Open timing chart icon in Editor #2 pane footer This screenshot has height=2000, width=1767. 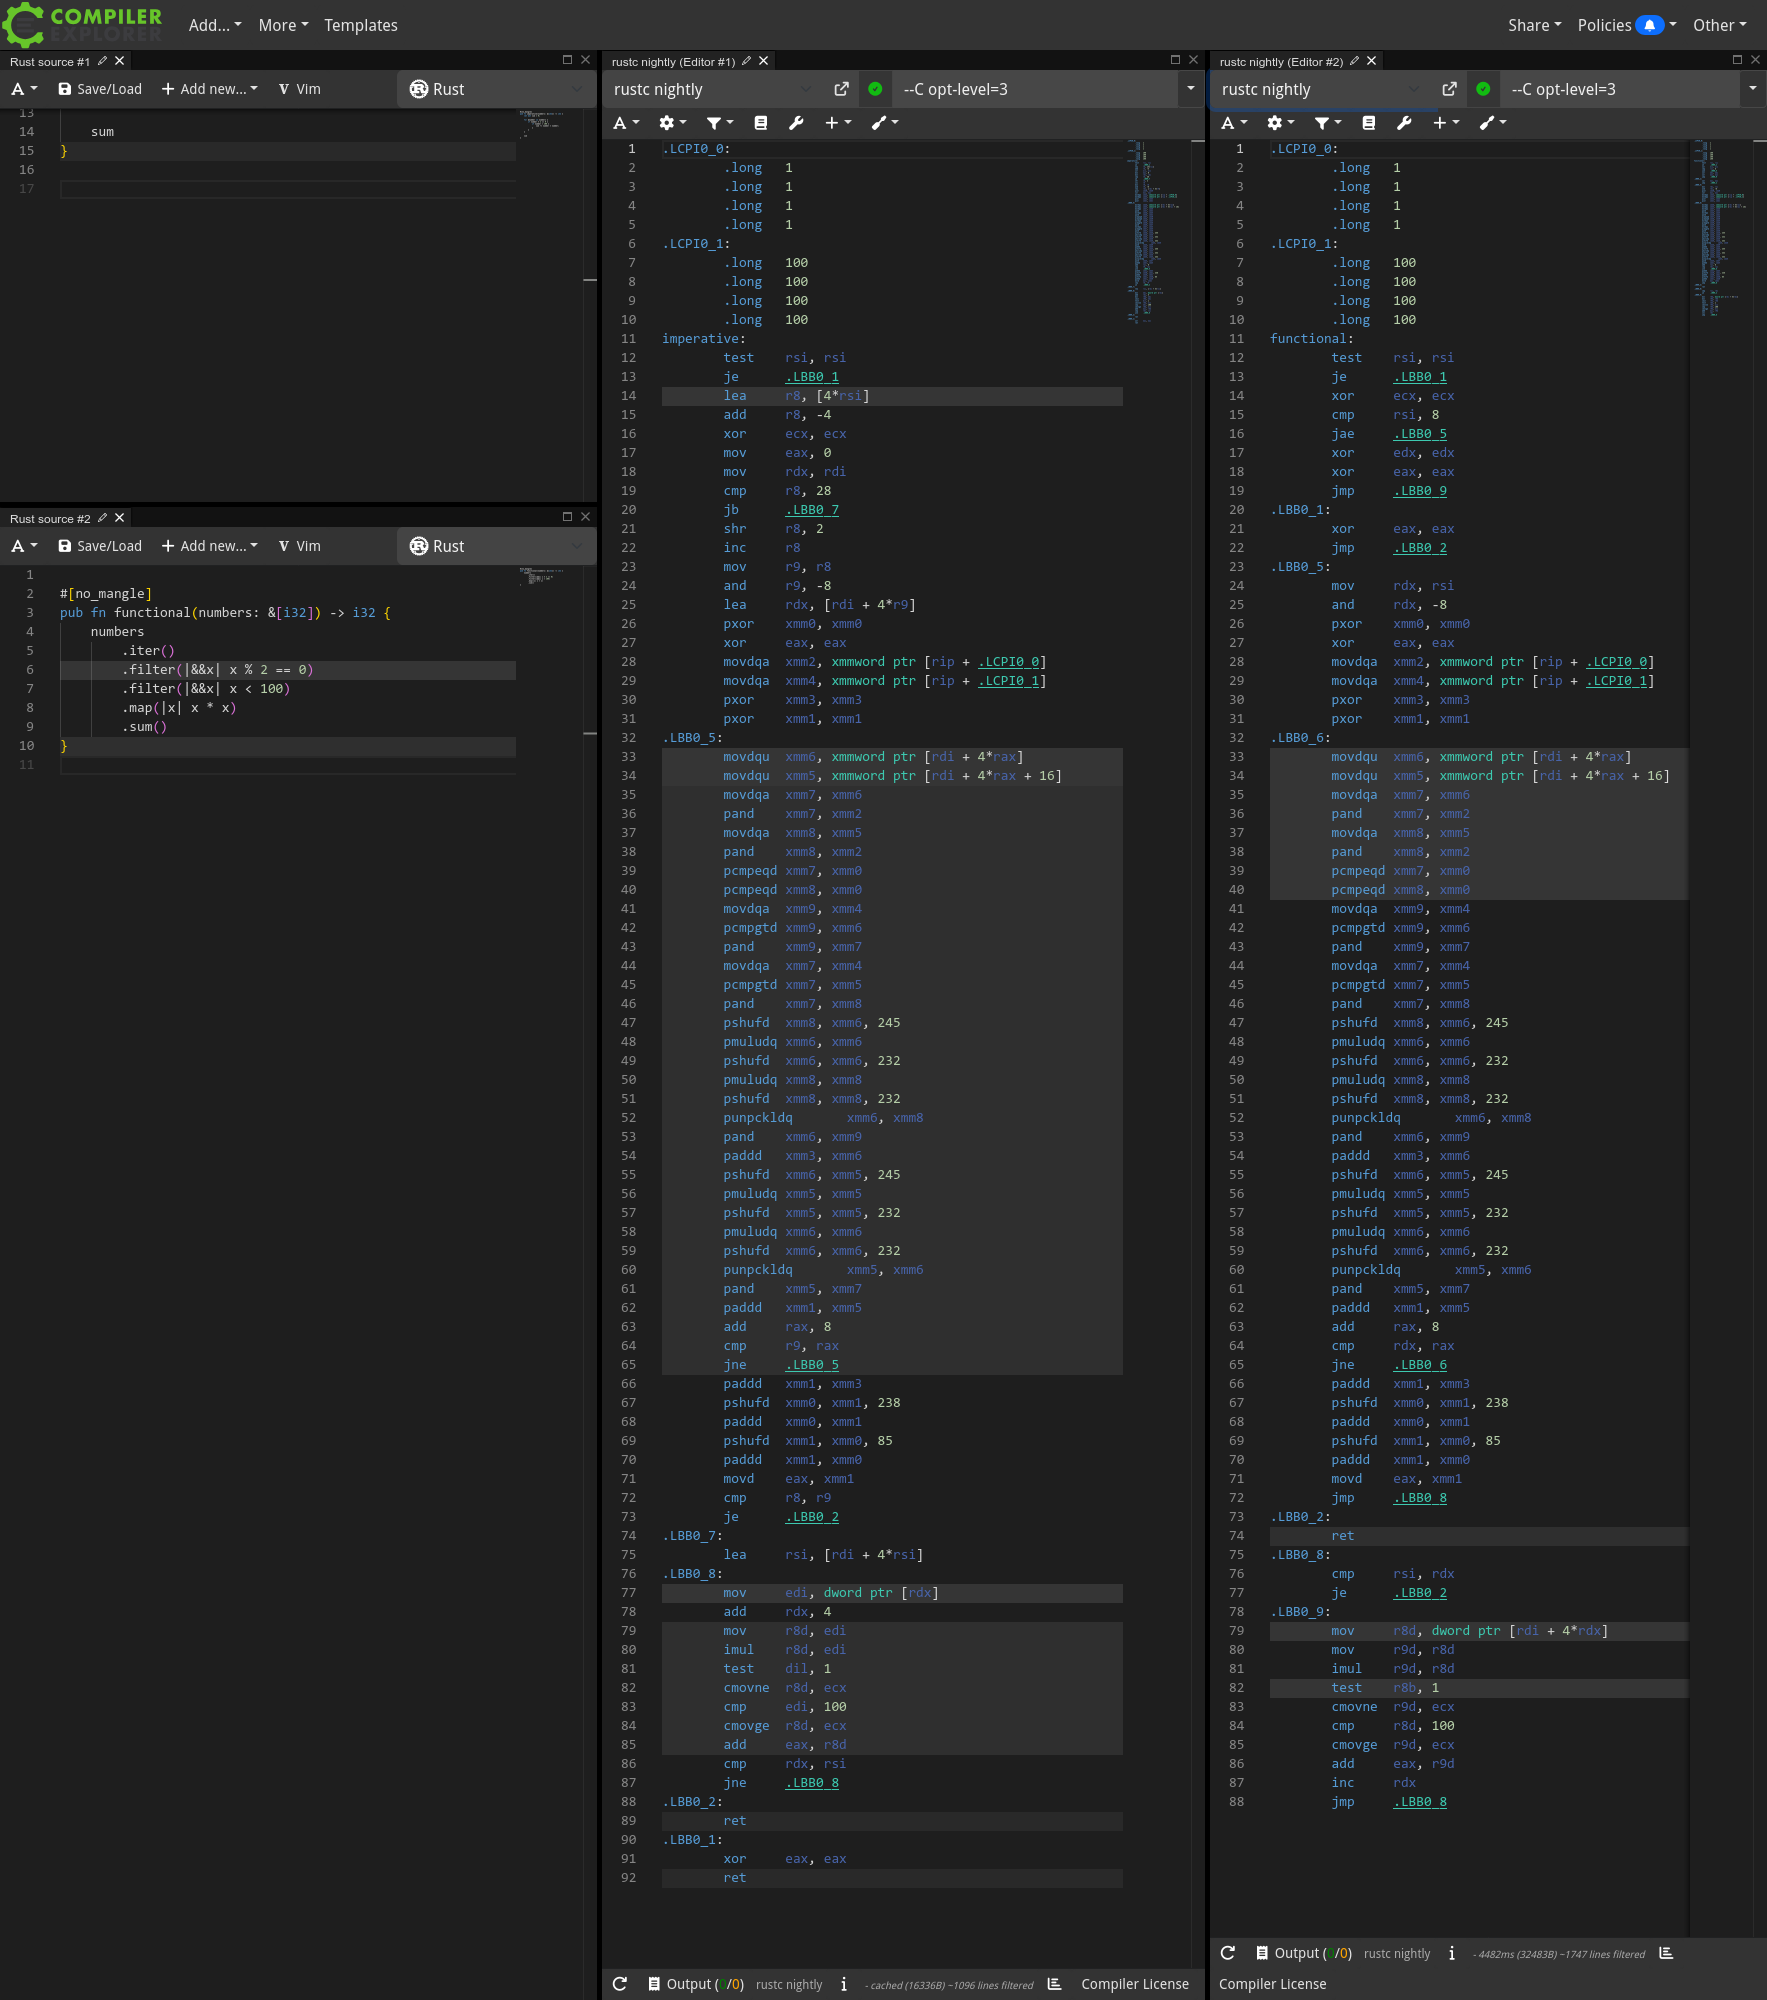1666,1953
